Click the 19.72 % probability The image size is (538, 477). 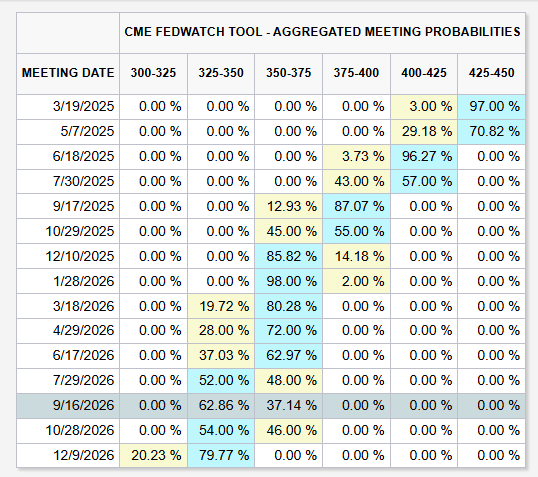pos(221,306)
